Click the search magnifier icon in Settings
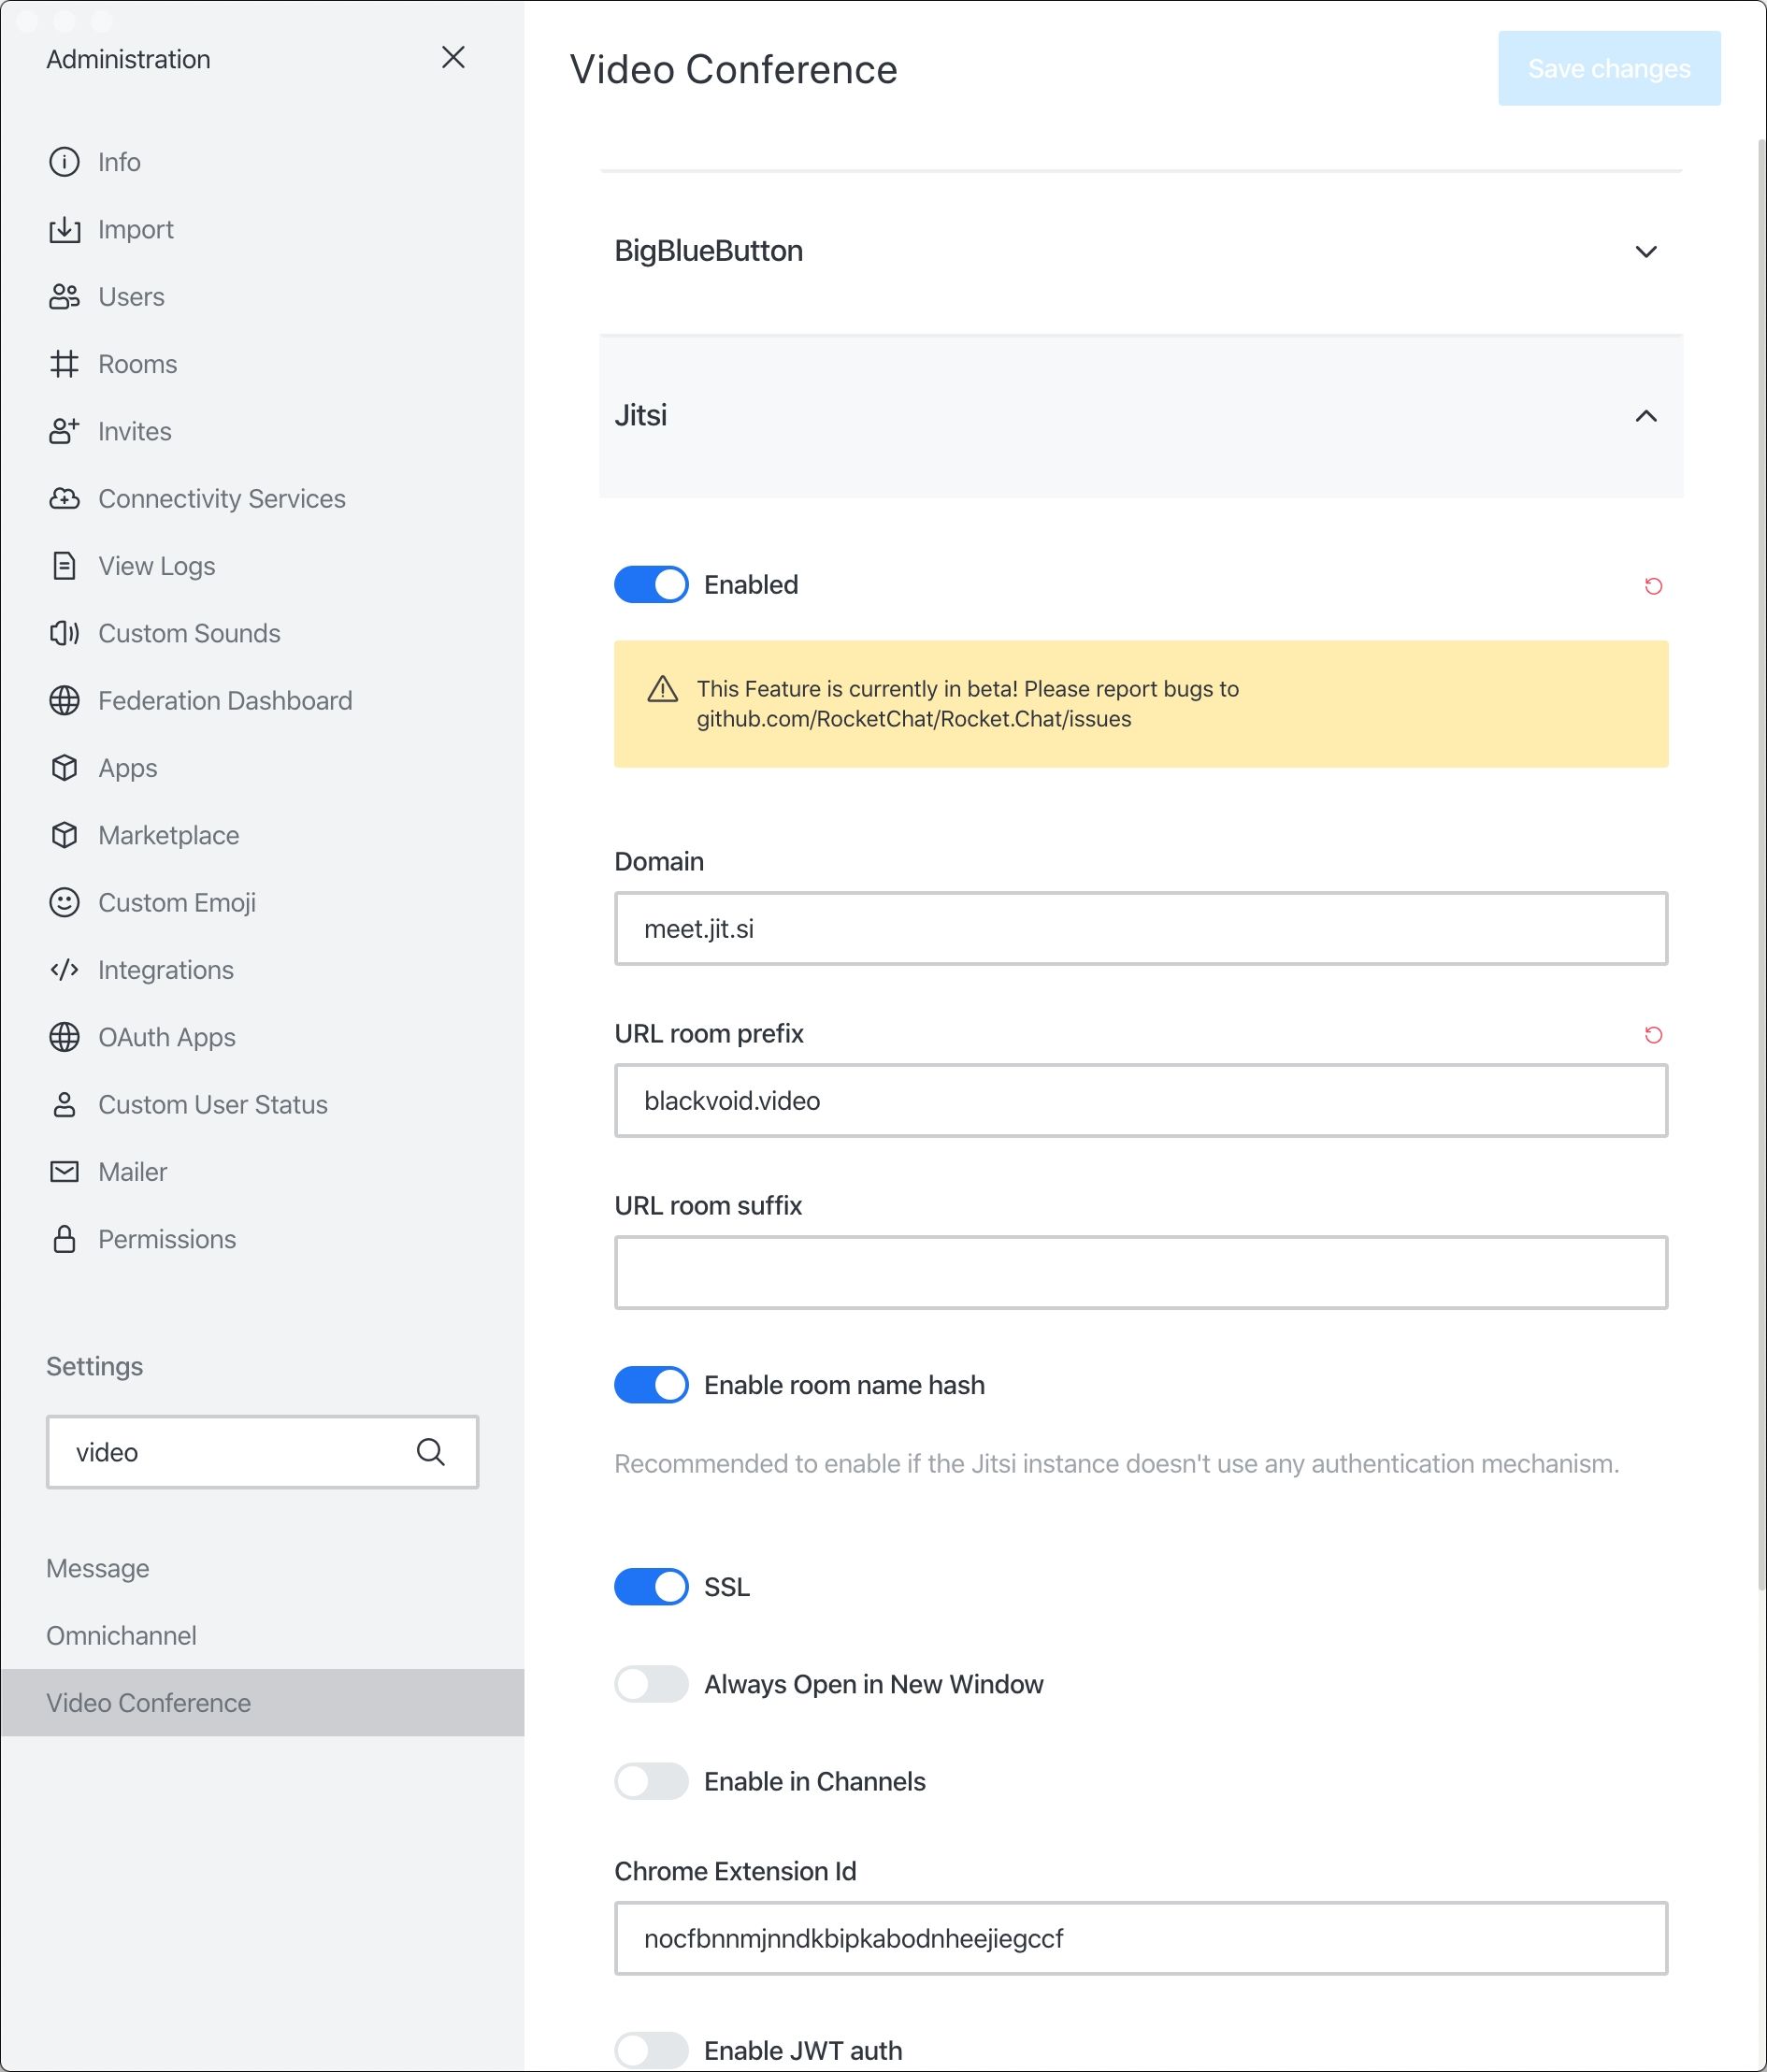 pyautogui.click(x=430, y=1451)
